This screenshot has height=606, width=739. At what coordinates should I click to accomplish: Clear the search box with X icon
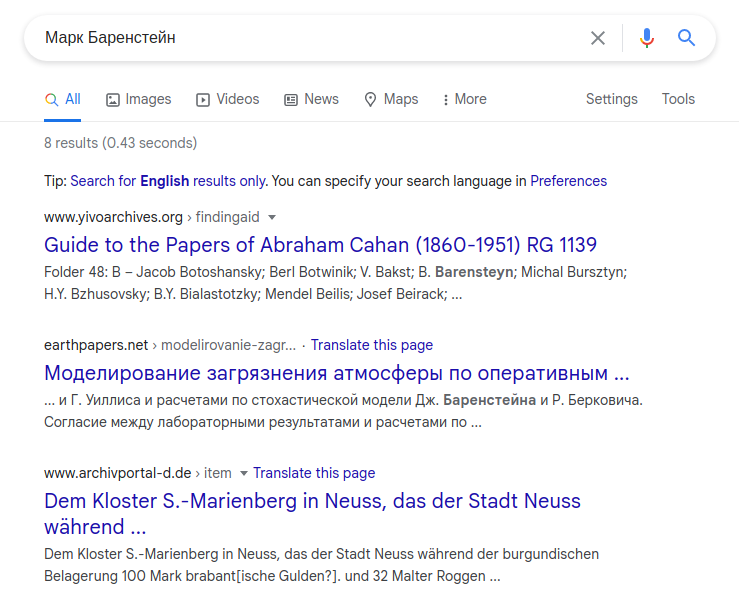pos(598,38)
